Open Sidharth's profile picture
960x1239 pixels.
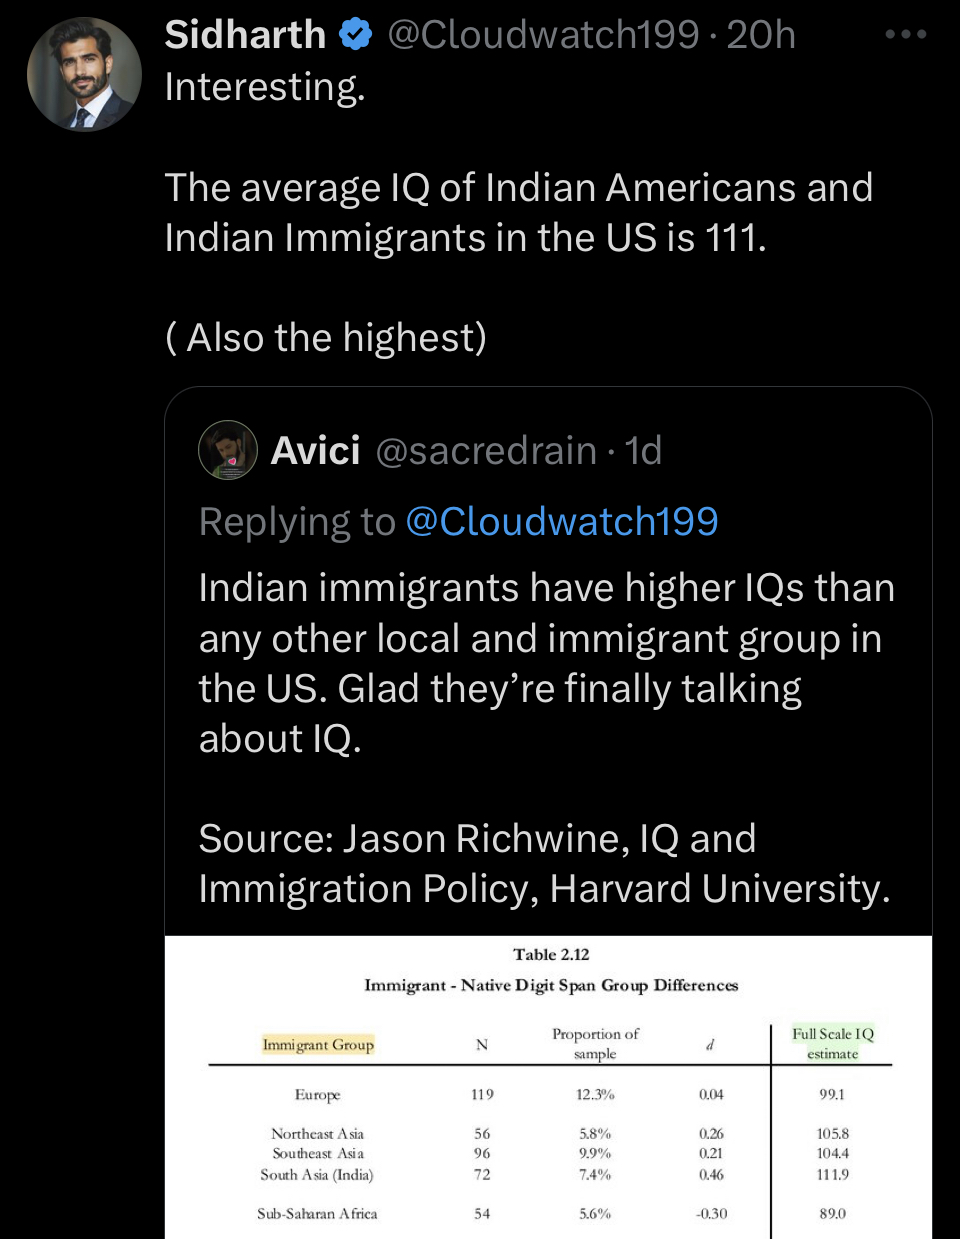(x=84, y=75)
